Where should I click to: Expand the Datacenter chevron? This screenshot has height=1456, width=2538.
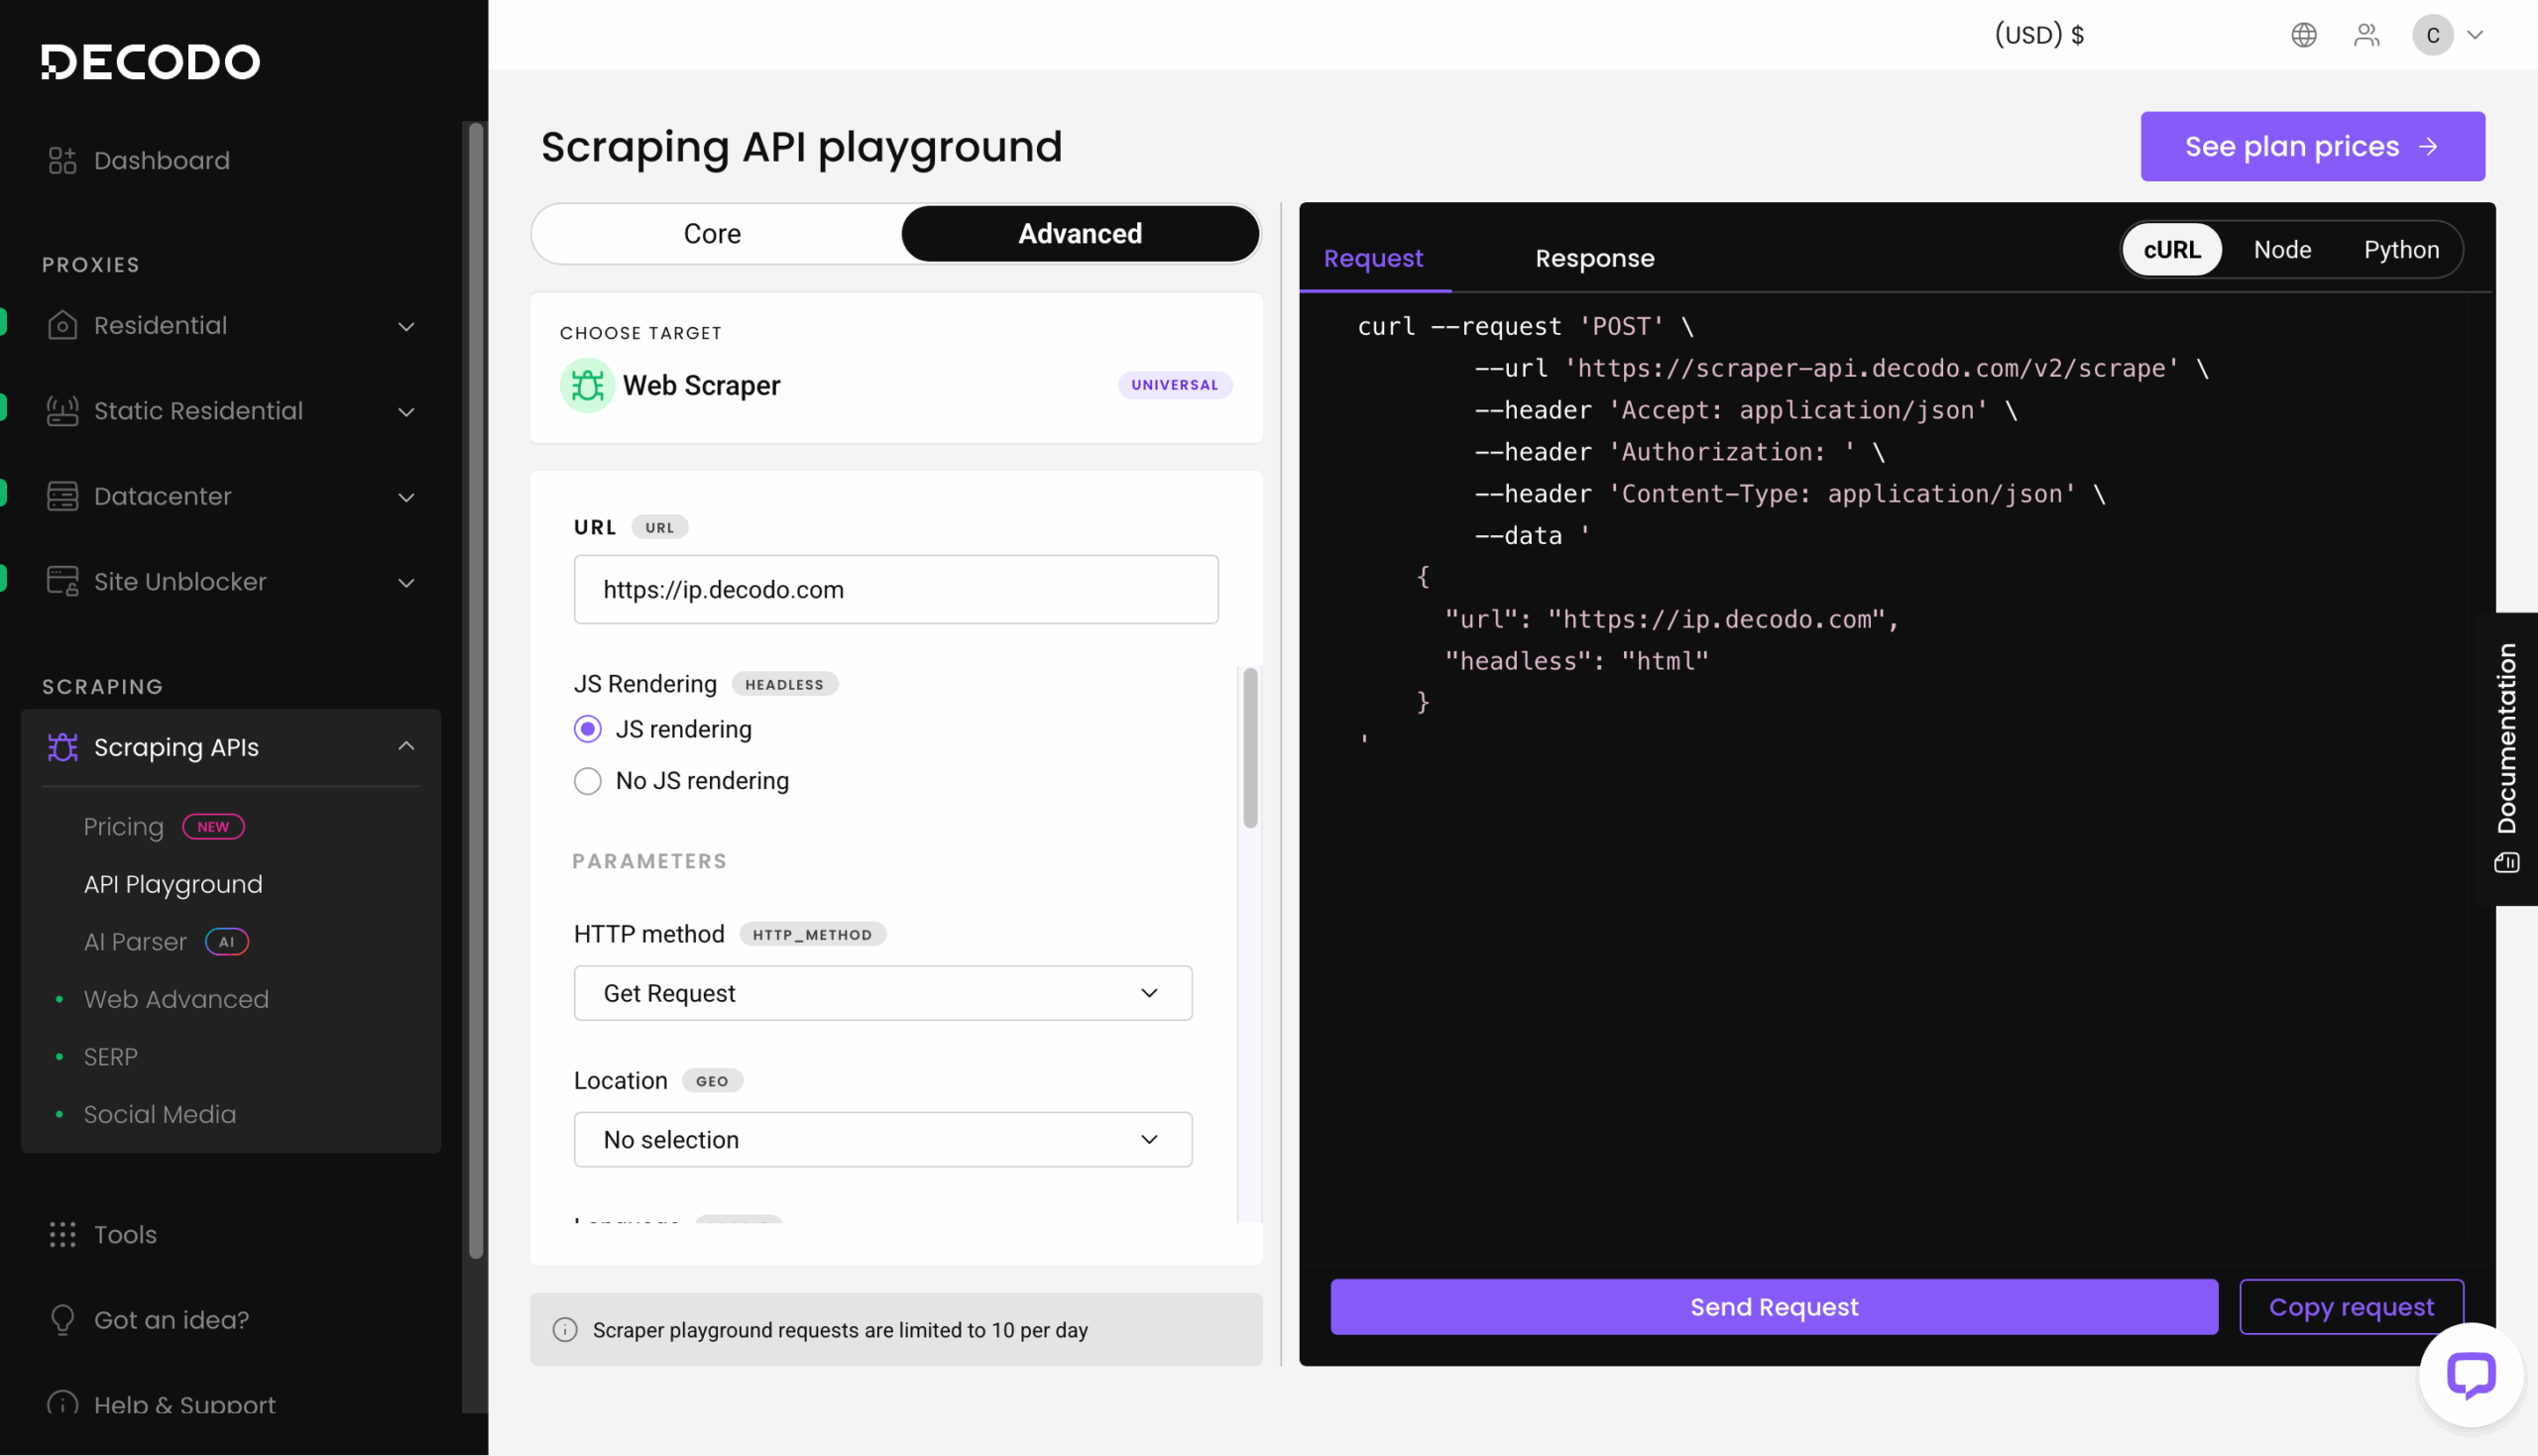click(x=406, y=497)
